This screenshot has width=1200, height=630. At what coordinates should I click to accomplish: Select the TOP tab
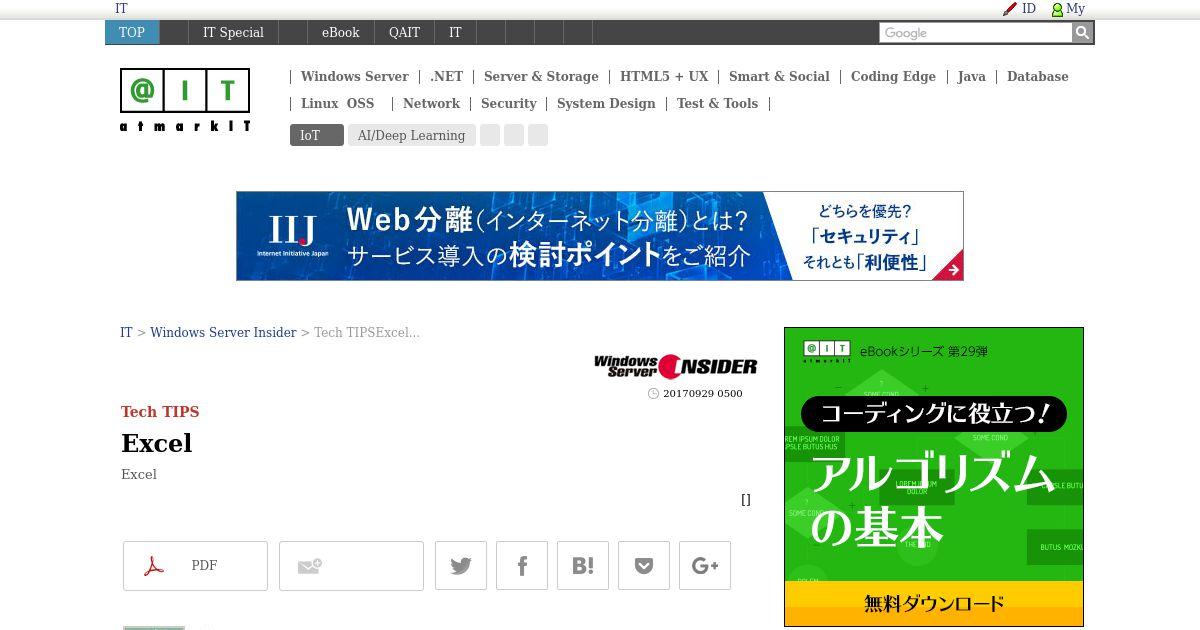132,32
